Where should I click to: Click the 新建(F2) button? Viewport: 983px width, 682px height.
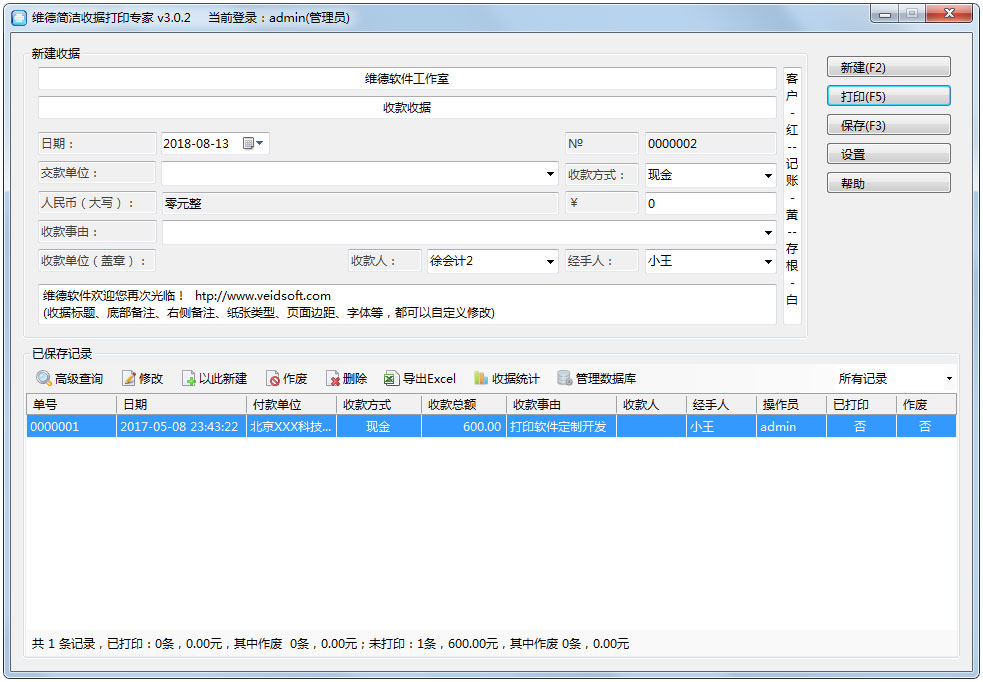(888, 67)
